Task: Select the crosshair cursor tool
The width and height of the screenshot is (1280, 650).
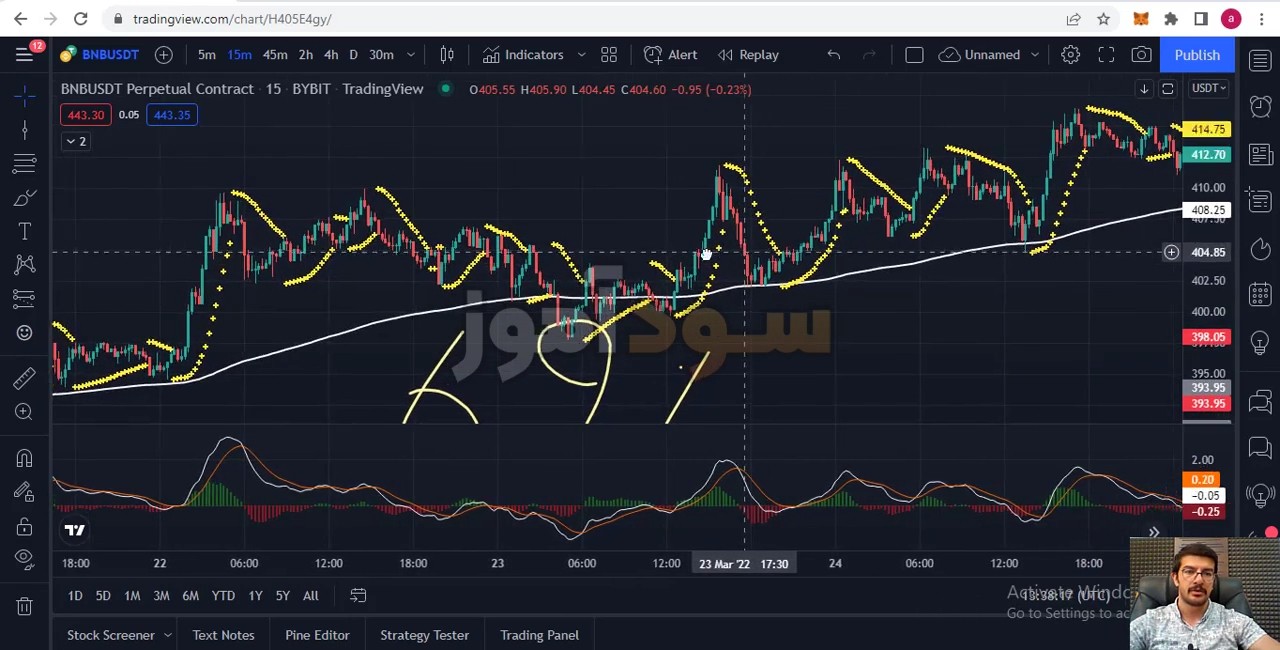Action: 25,96
